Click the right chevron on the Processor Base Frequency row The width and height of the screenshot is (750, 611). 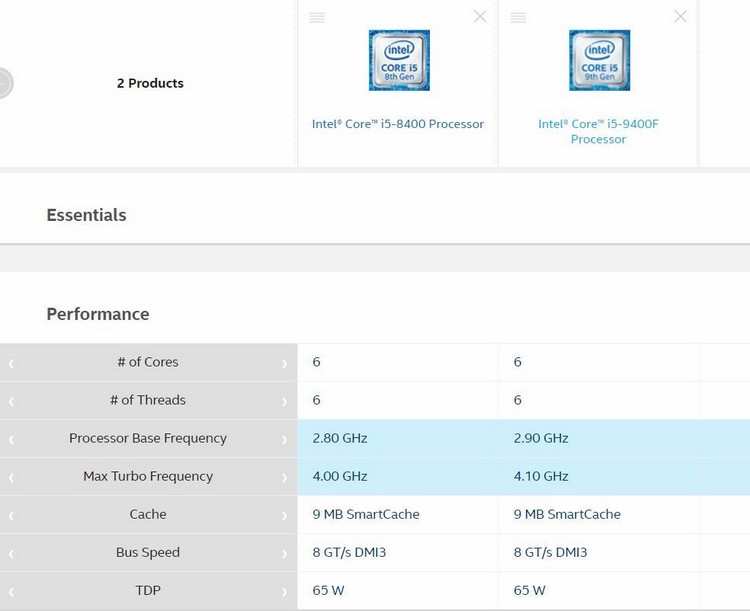click(284, 440)
